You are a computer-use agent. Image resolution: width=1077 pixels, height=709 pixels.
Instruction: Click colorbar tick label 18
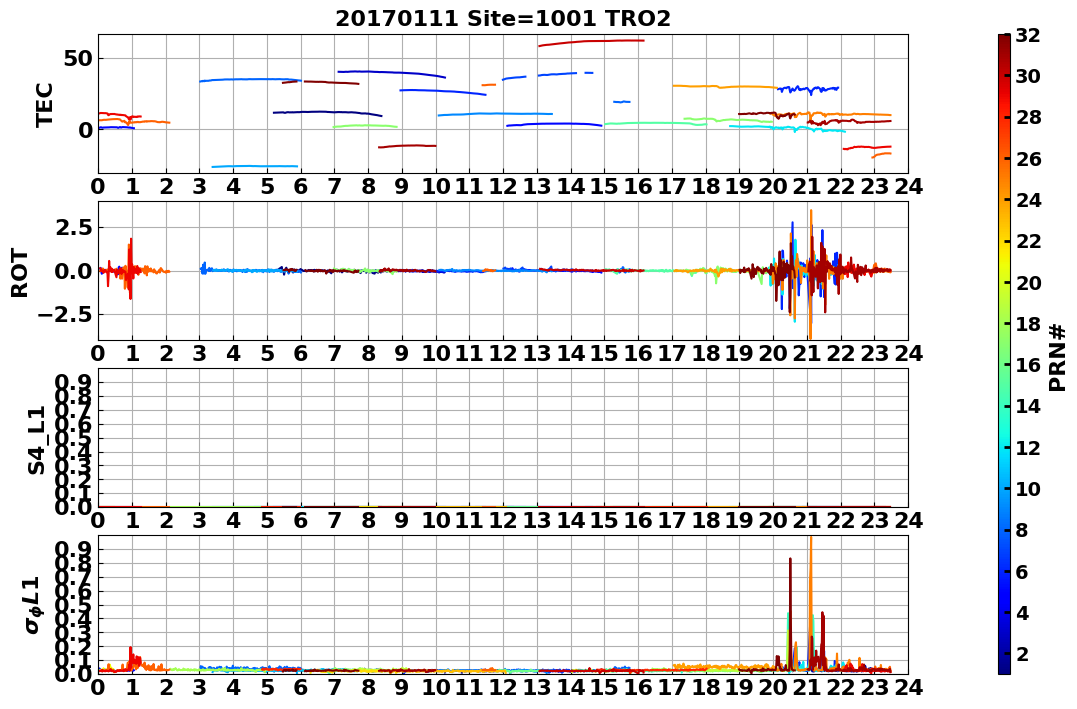click(x=1028, y=324)
